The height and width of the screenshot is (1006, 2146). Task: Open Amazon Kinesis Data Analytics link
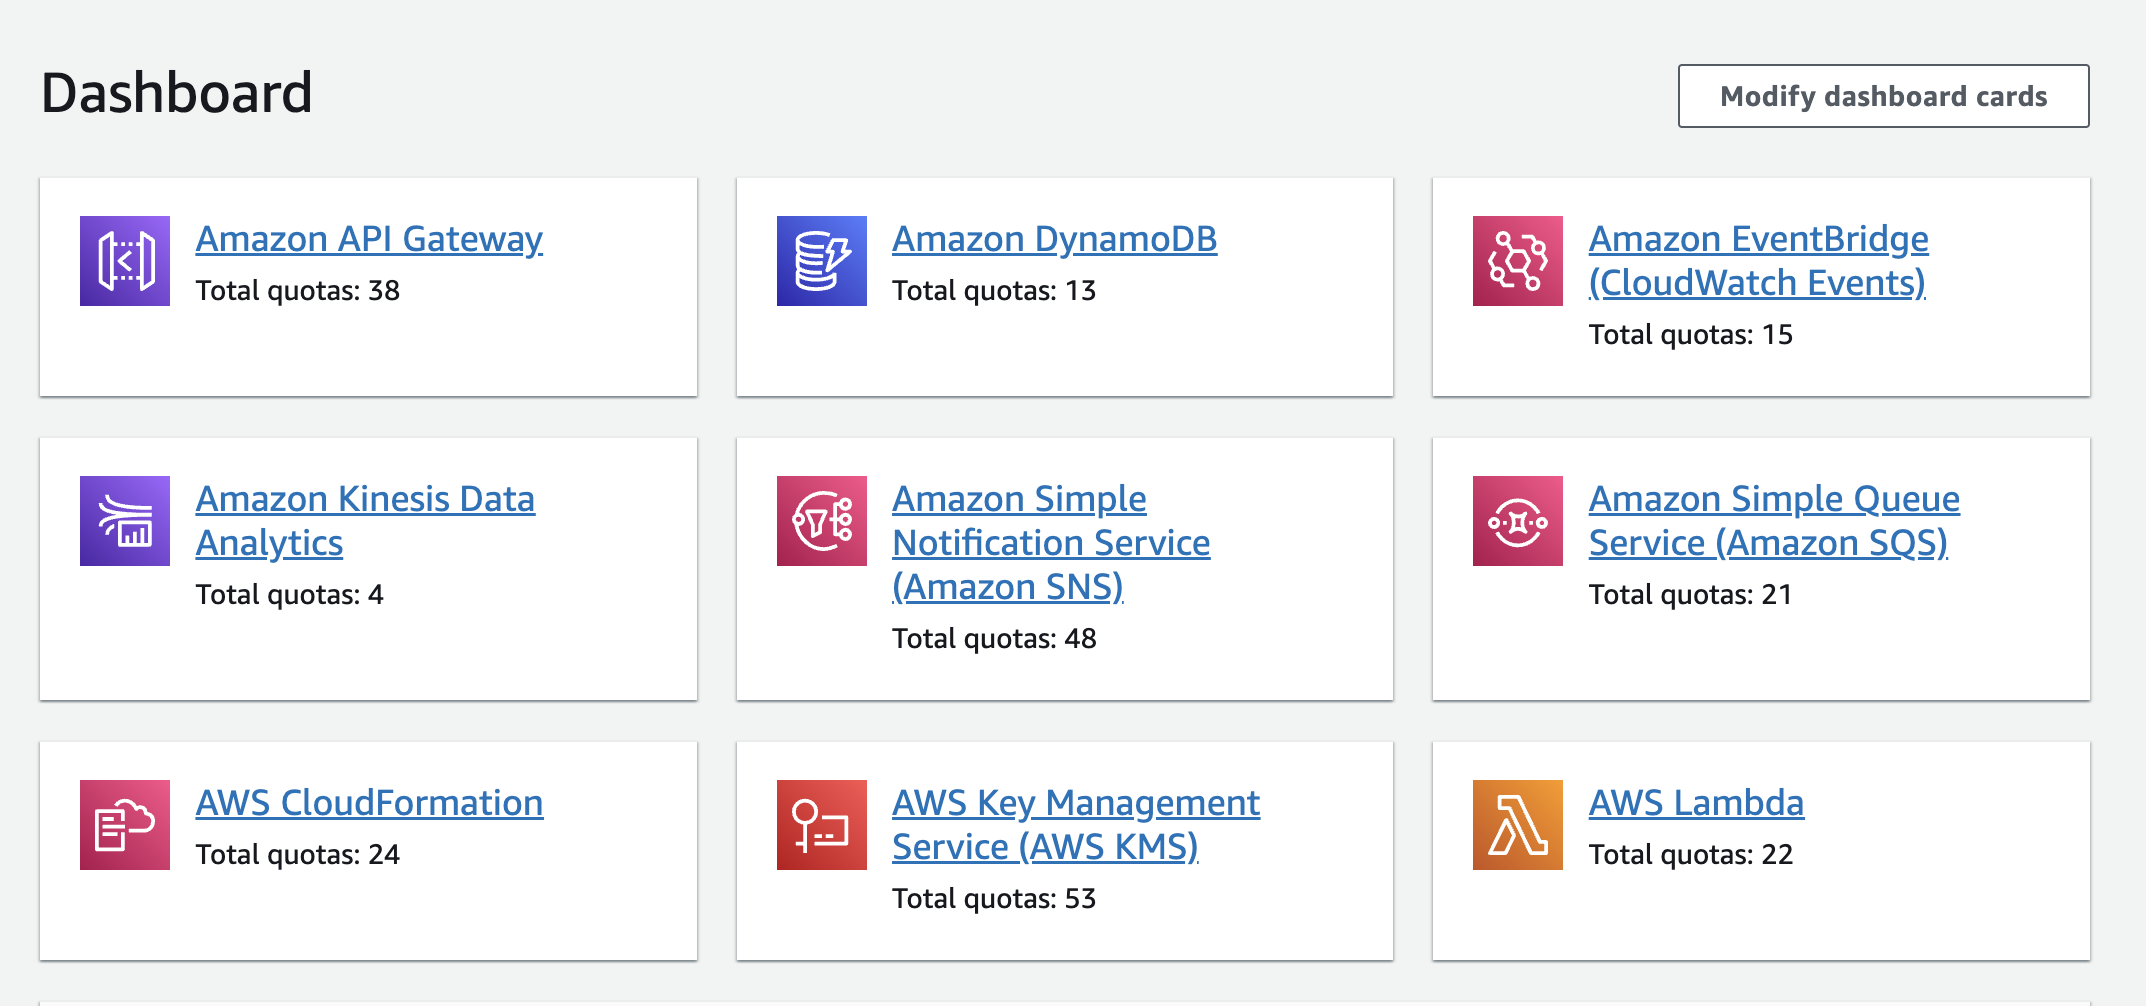point(365,521)
